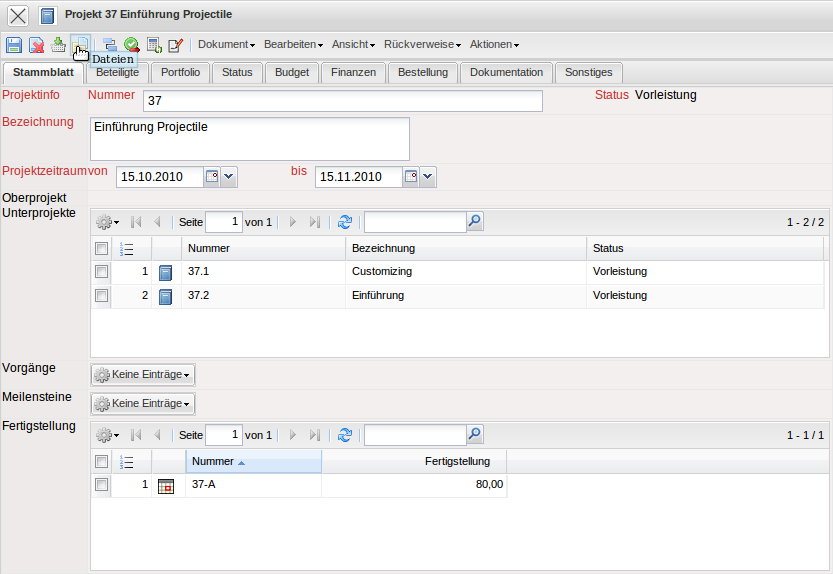Check the box for subproject 37.2

[101, 295]
